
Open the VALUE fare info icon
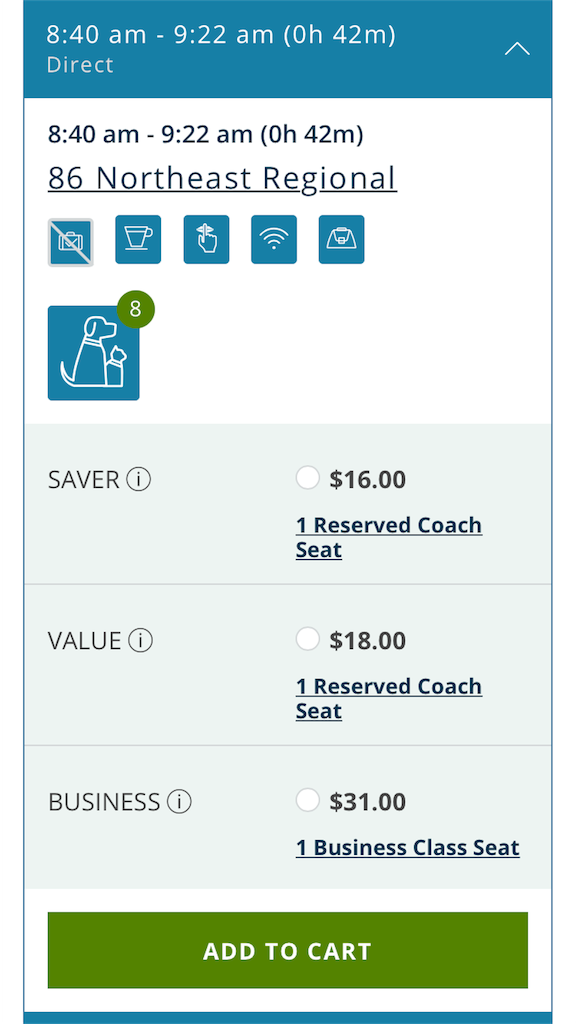140,641
